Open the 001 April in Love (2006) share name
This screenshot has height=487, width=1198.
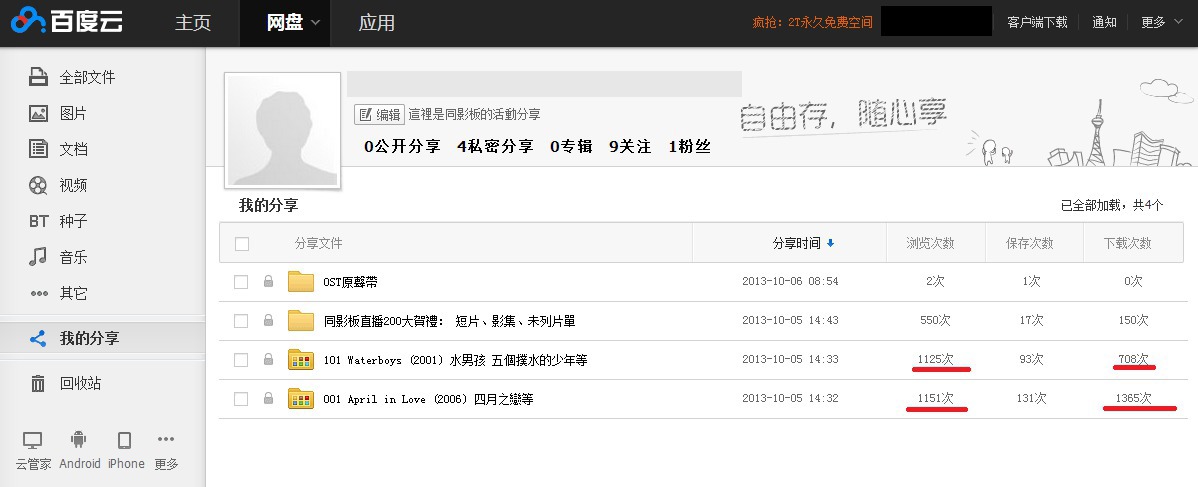[x=428, y=398]
